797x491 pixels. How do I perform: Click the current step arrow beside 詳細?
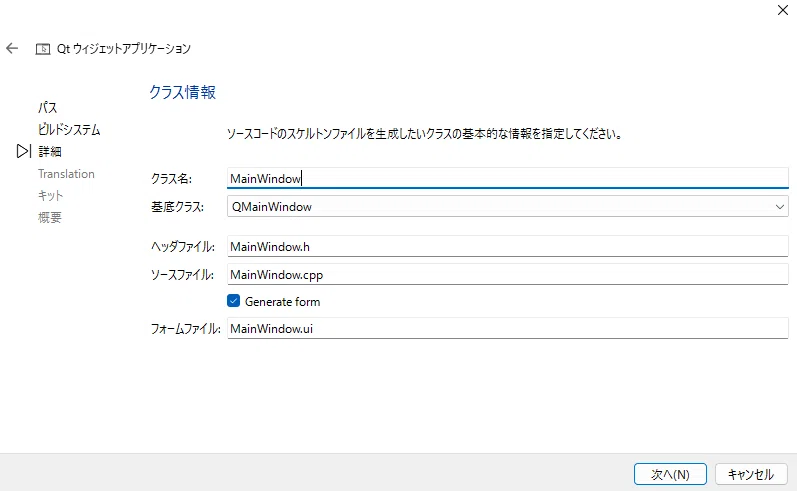(23, 151)
